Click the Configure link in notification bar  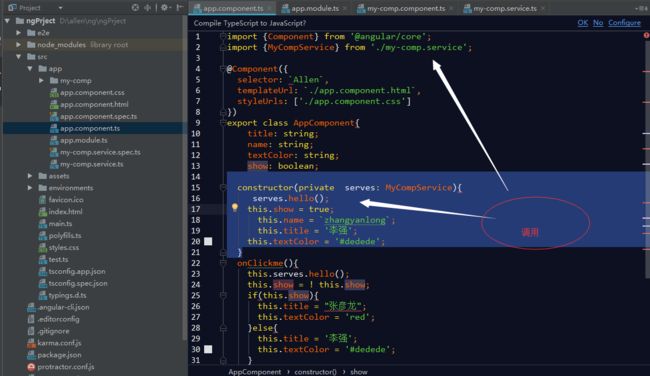624,23
